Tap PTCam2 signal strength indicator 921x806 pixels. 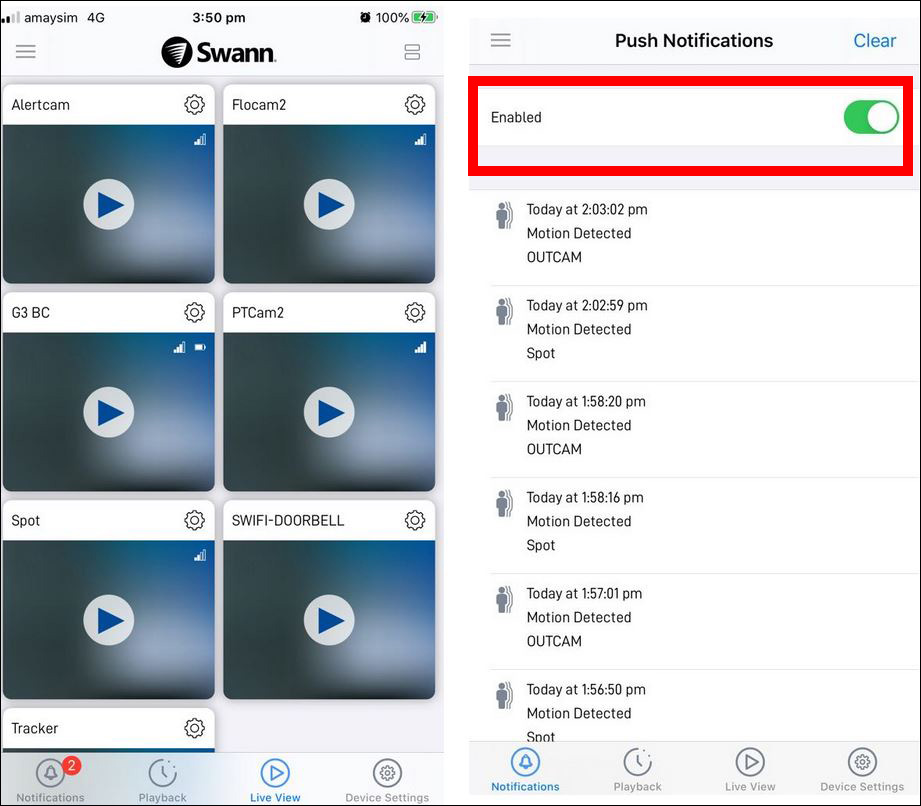tap(421, 347)
